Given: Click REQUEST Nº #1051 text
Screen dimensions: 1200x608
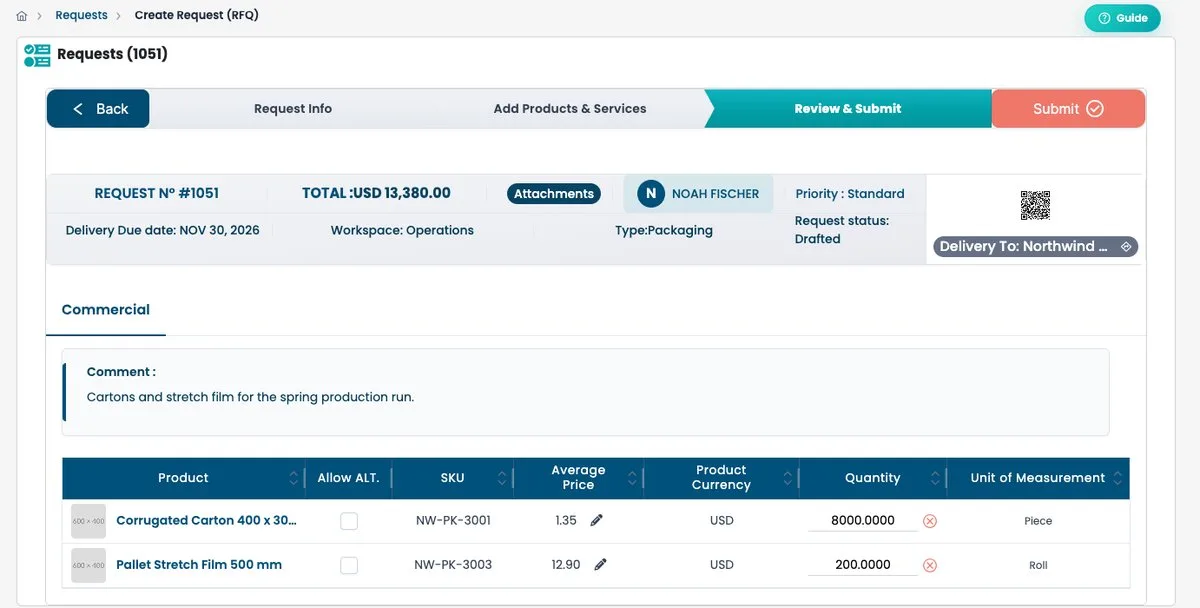Looking at the screenshot, I should tap(157, 194).
